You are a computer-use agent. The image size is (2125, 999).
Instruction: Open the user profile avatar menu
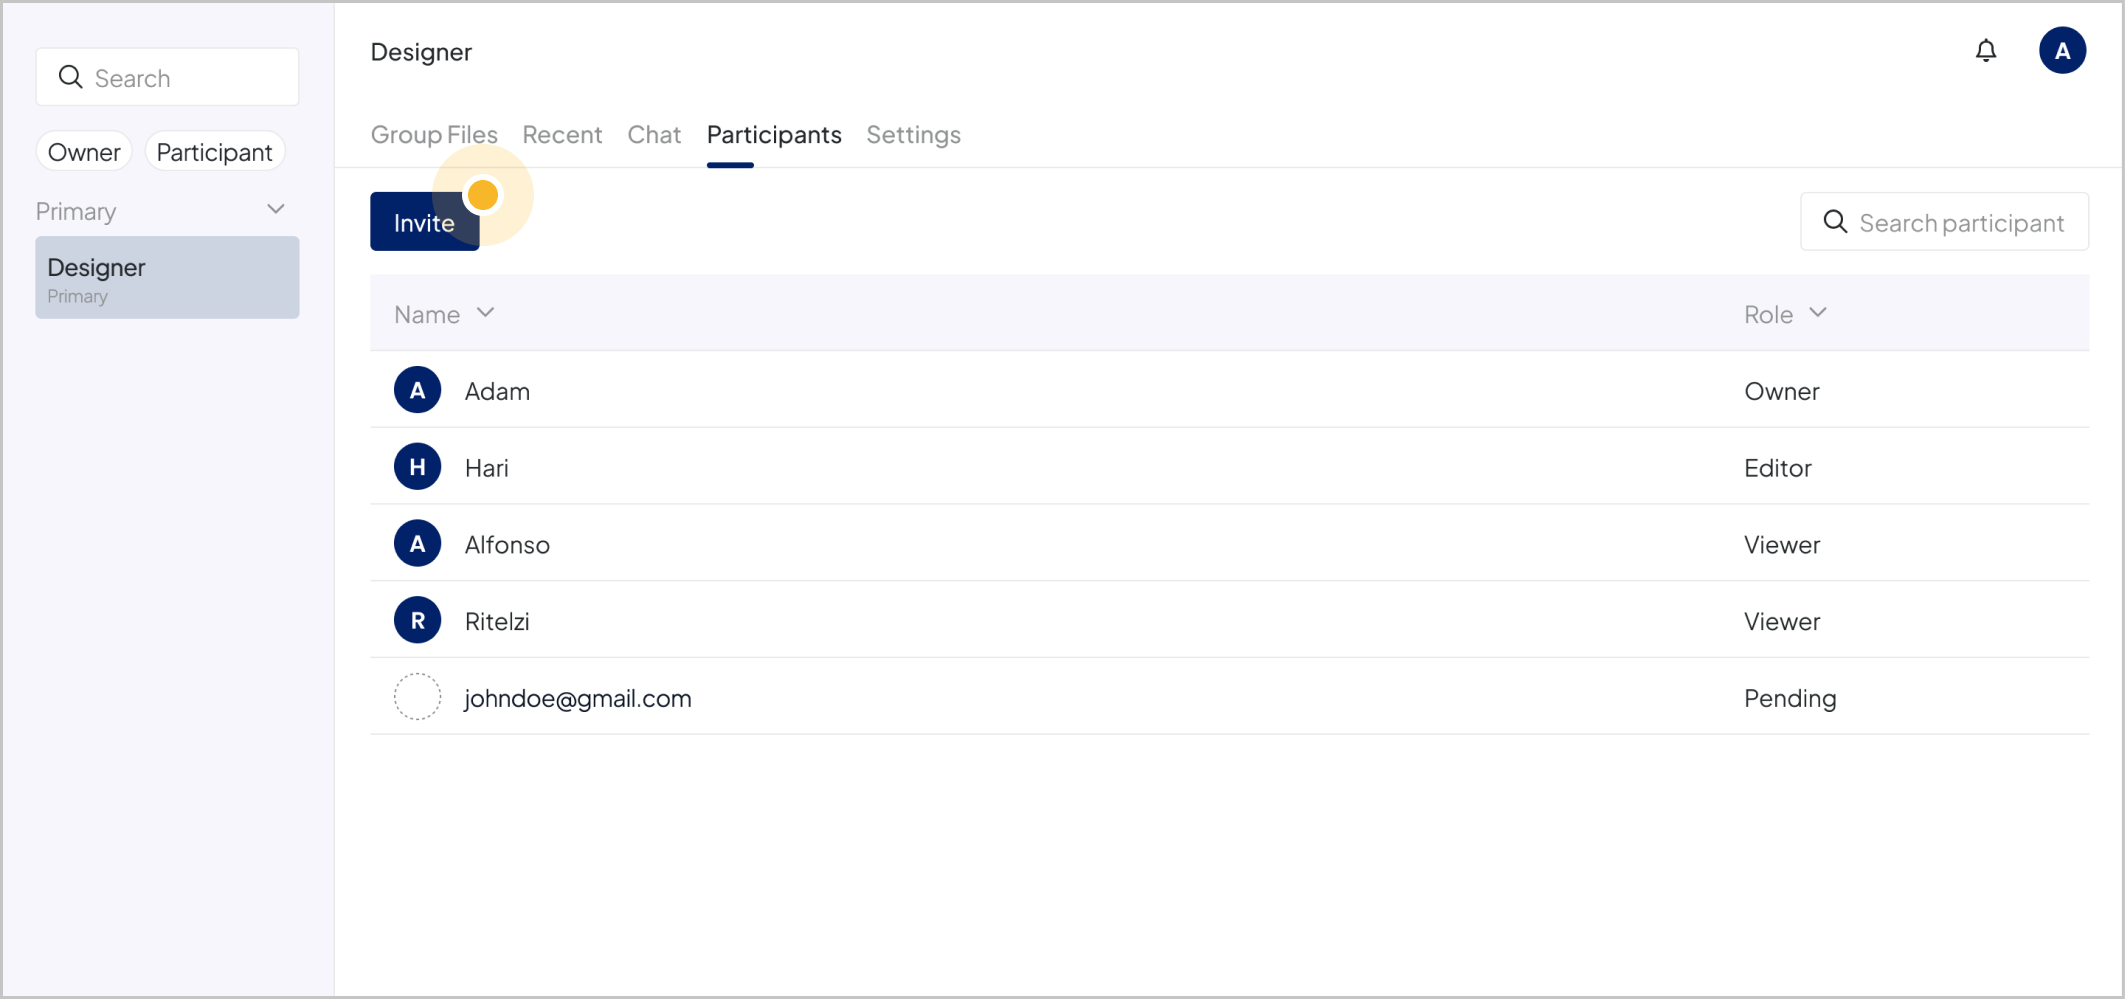coord(2062,51)
